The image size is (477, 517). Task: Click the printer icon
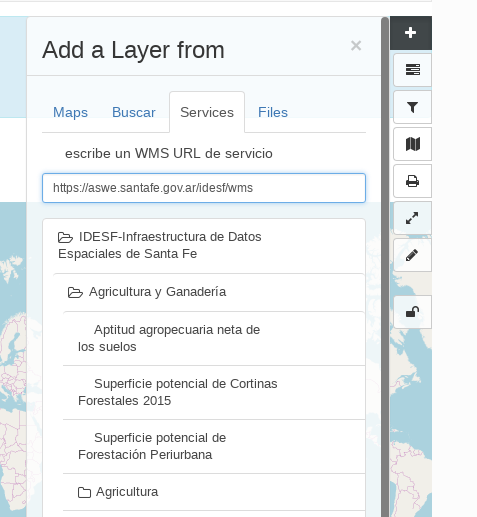(x=413, y=181)
